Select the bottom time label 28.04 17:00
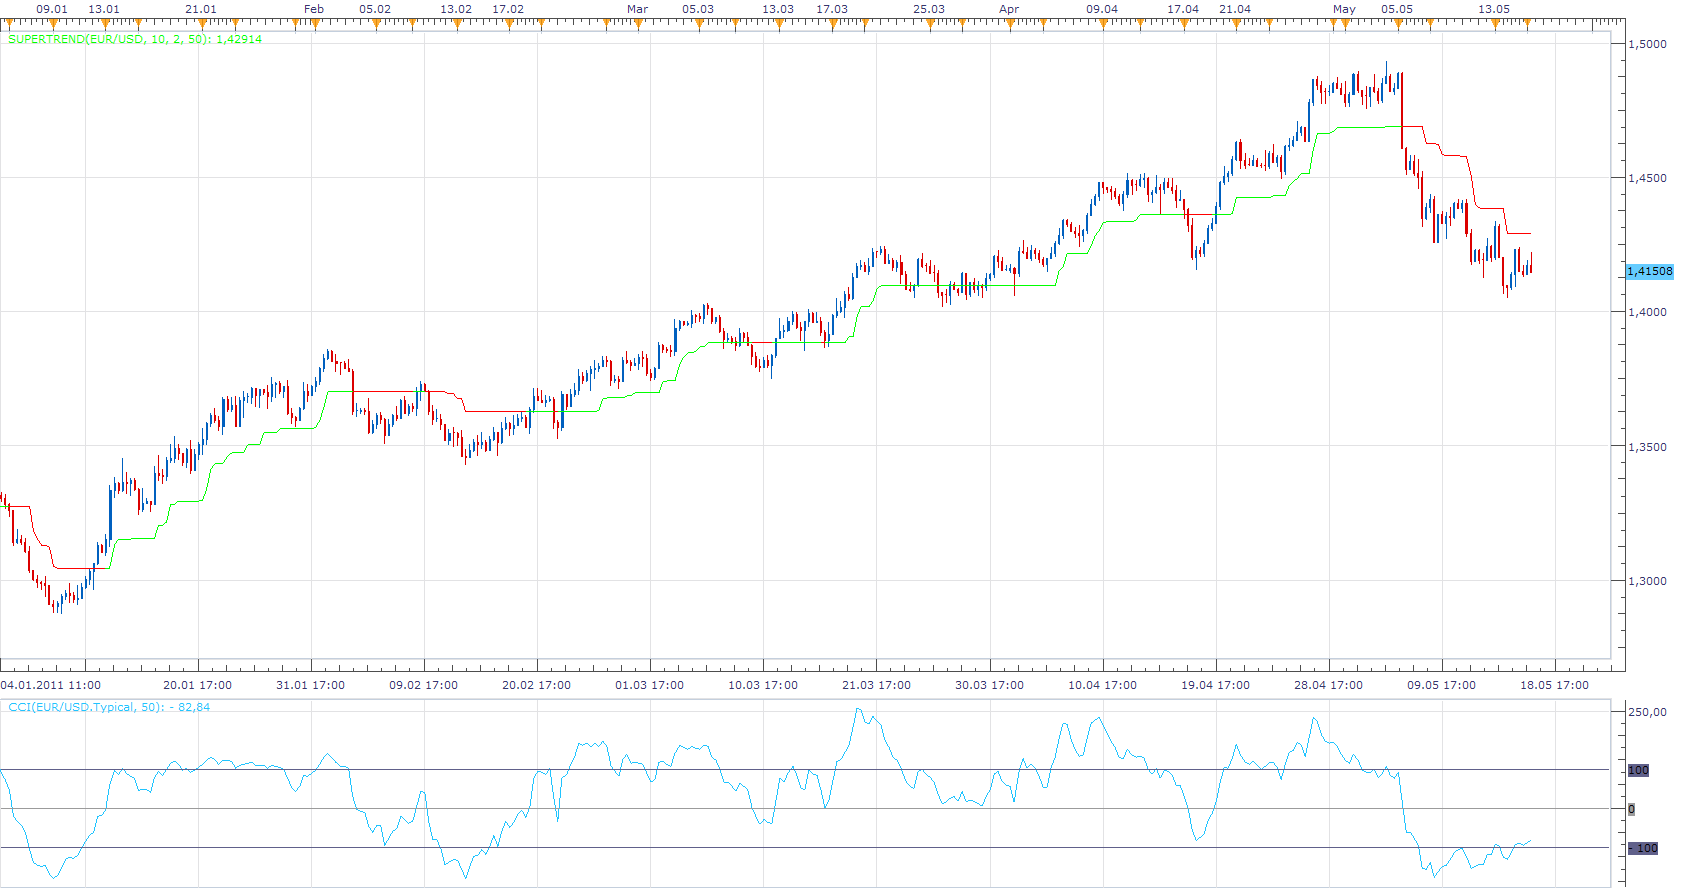This screenshot has width=1682, height=888. [x=1329, y=685]
